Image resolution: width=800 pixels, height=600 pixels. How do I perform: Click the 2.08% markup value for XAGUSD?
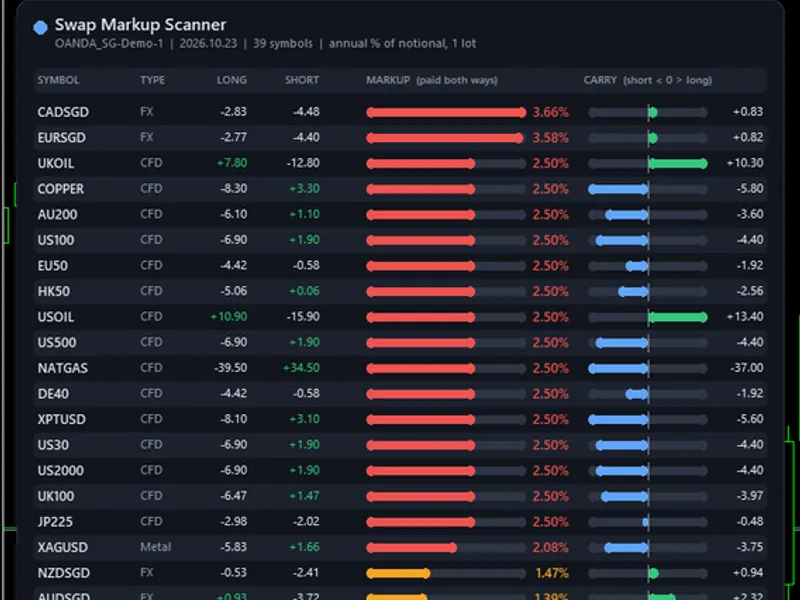pos(551,547)
